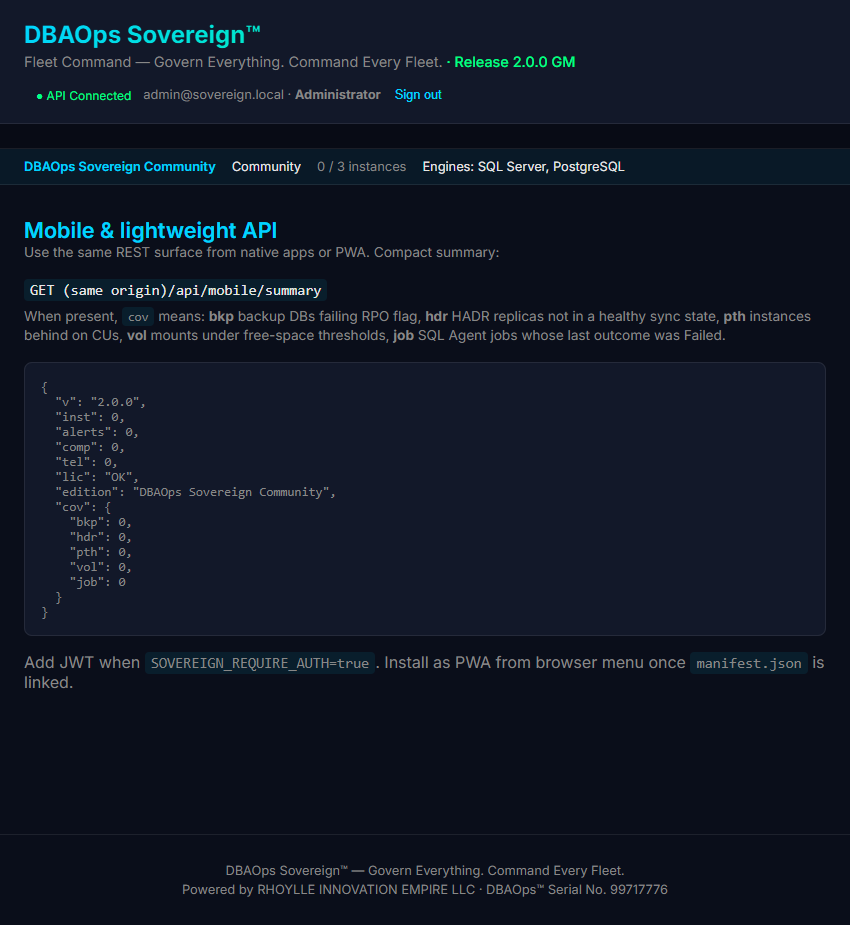The width and height of the screenshot is (850, 925).
Task: Click the admin@sovereign.local account text
Action: click(x=214, y=94)
